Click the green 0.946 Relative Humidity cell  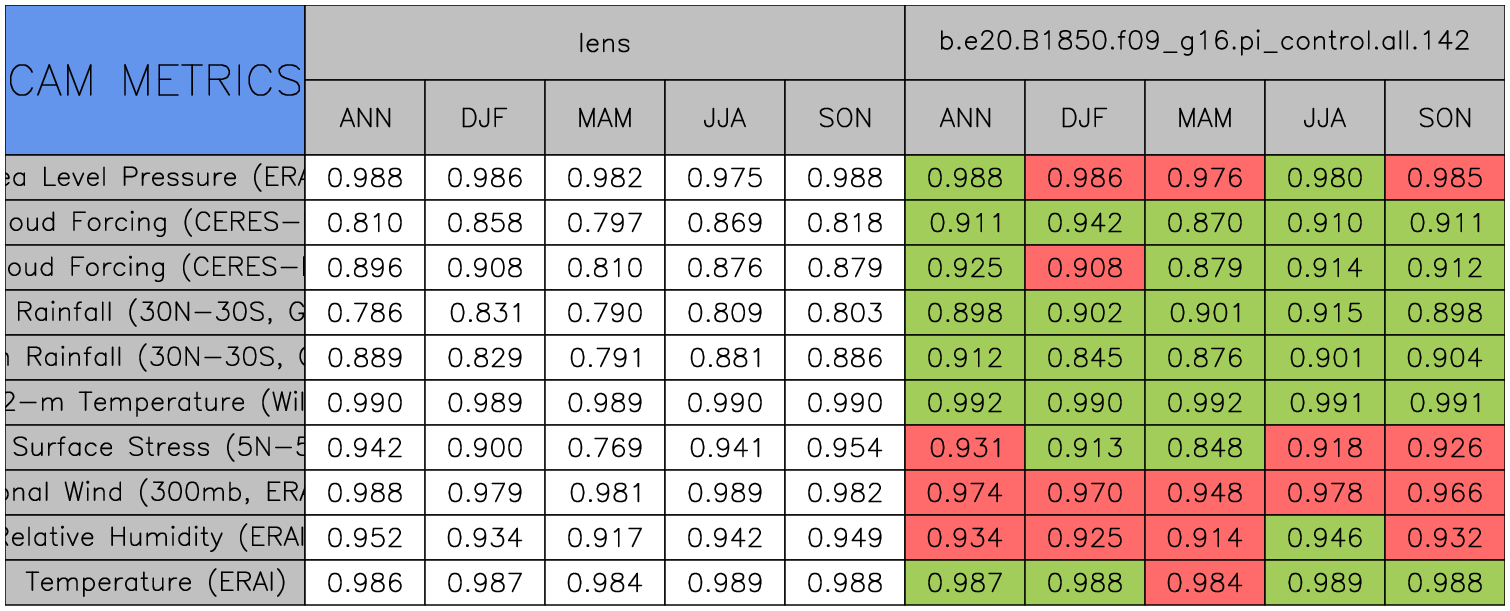[x=1324, y=538]
